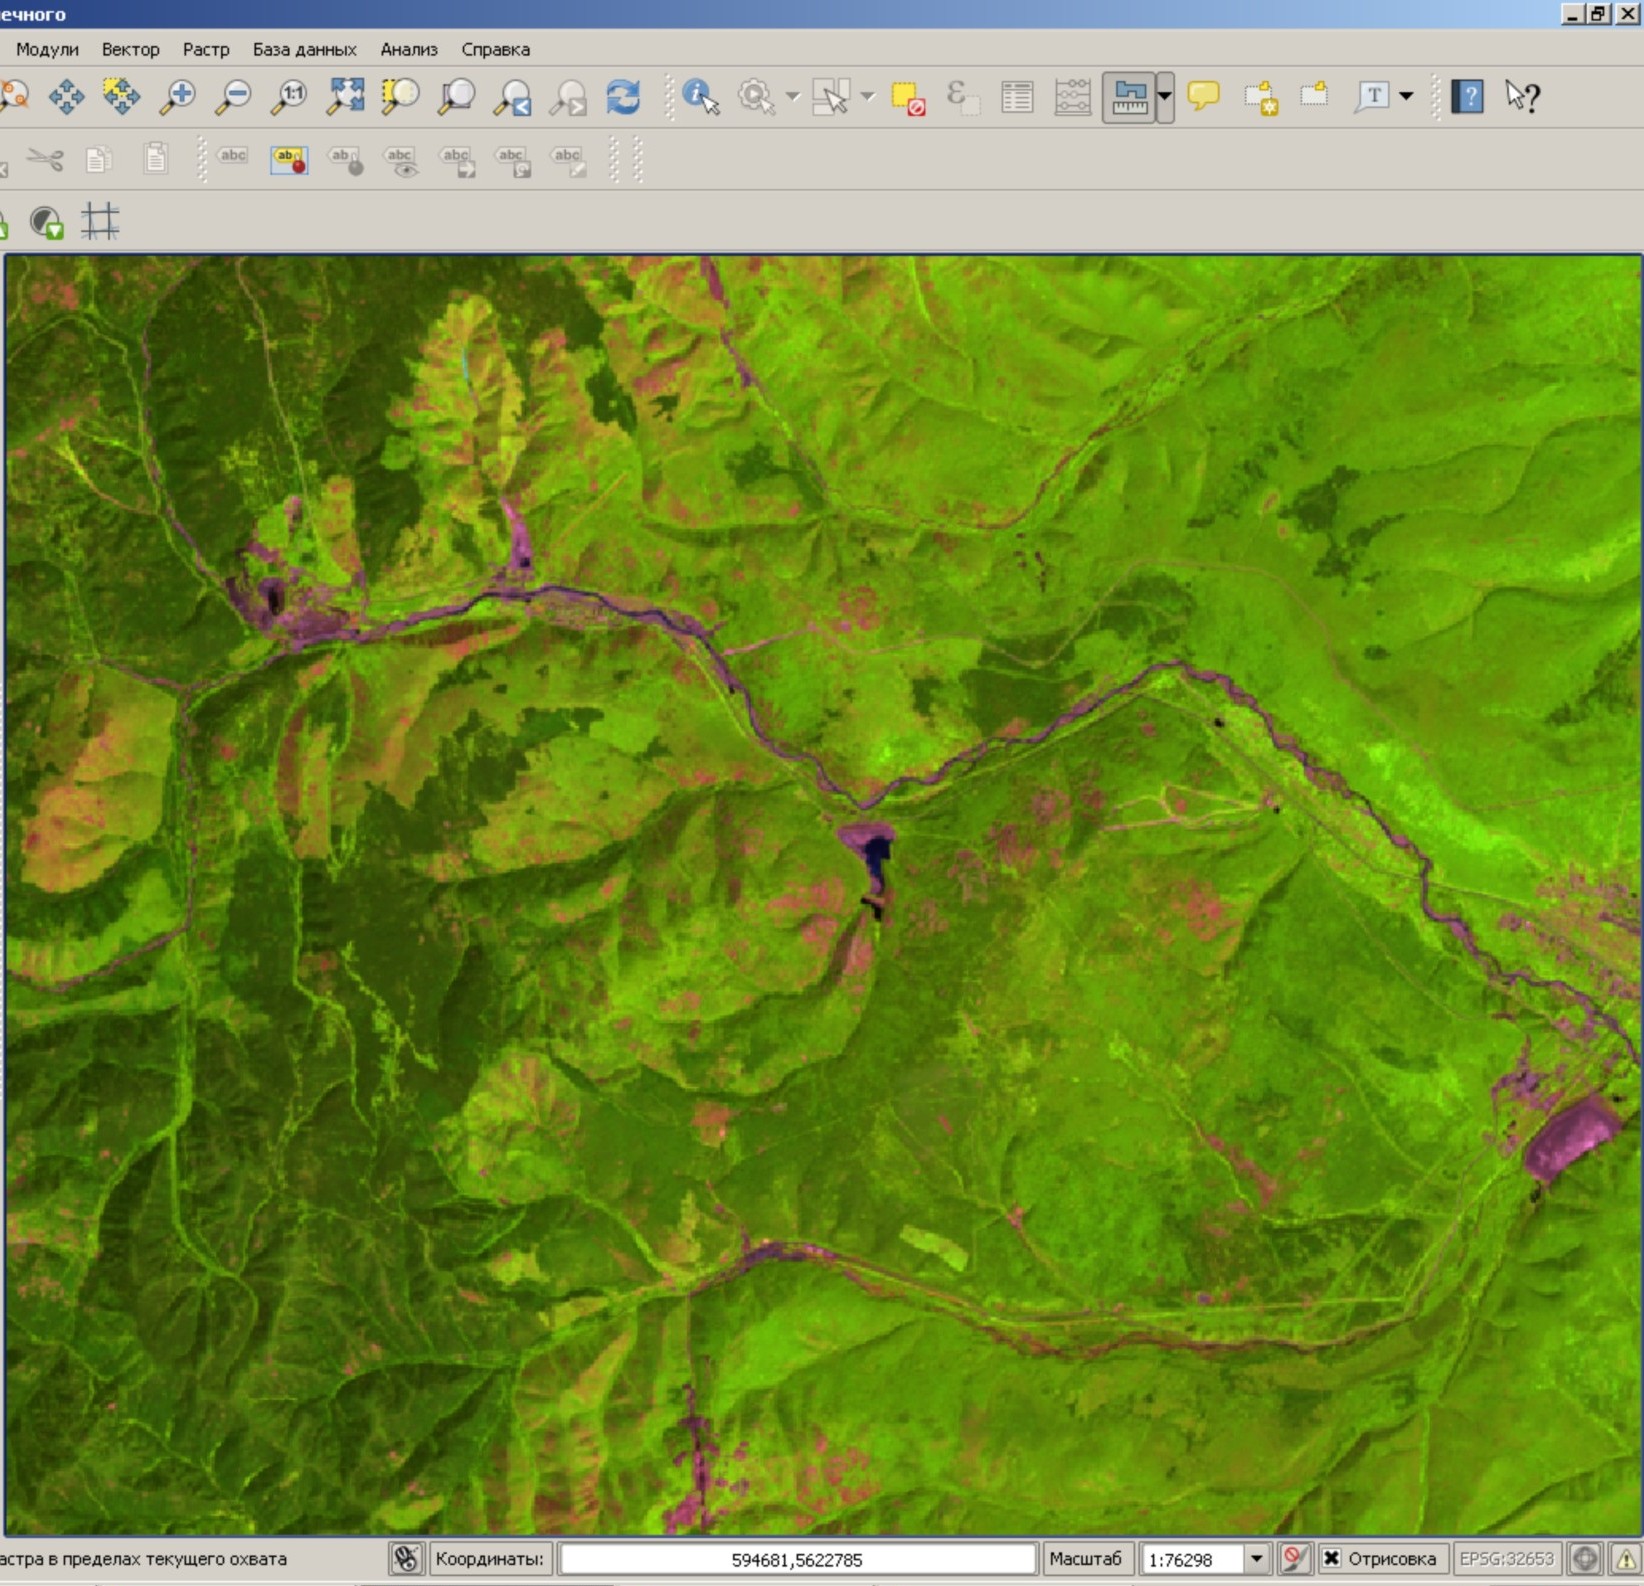Open the Анализ menu
The height and width of the screenshot is (1586, 1644).
coord(408,49)
